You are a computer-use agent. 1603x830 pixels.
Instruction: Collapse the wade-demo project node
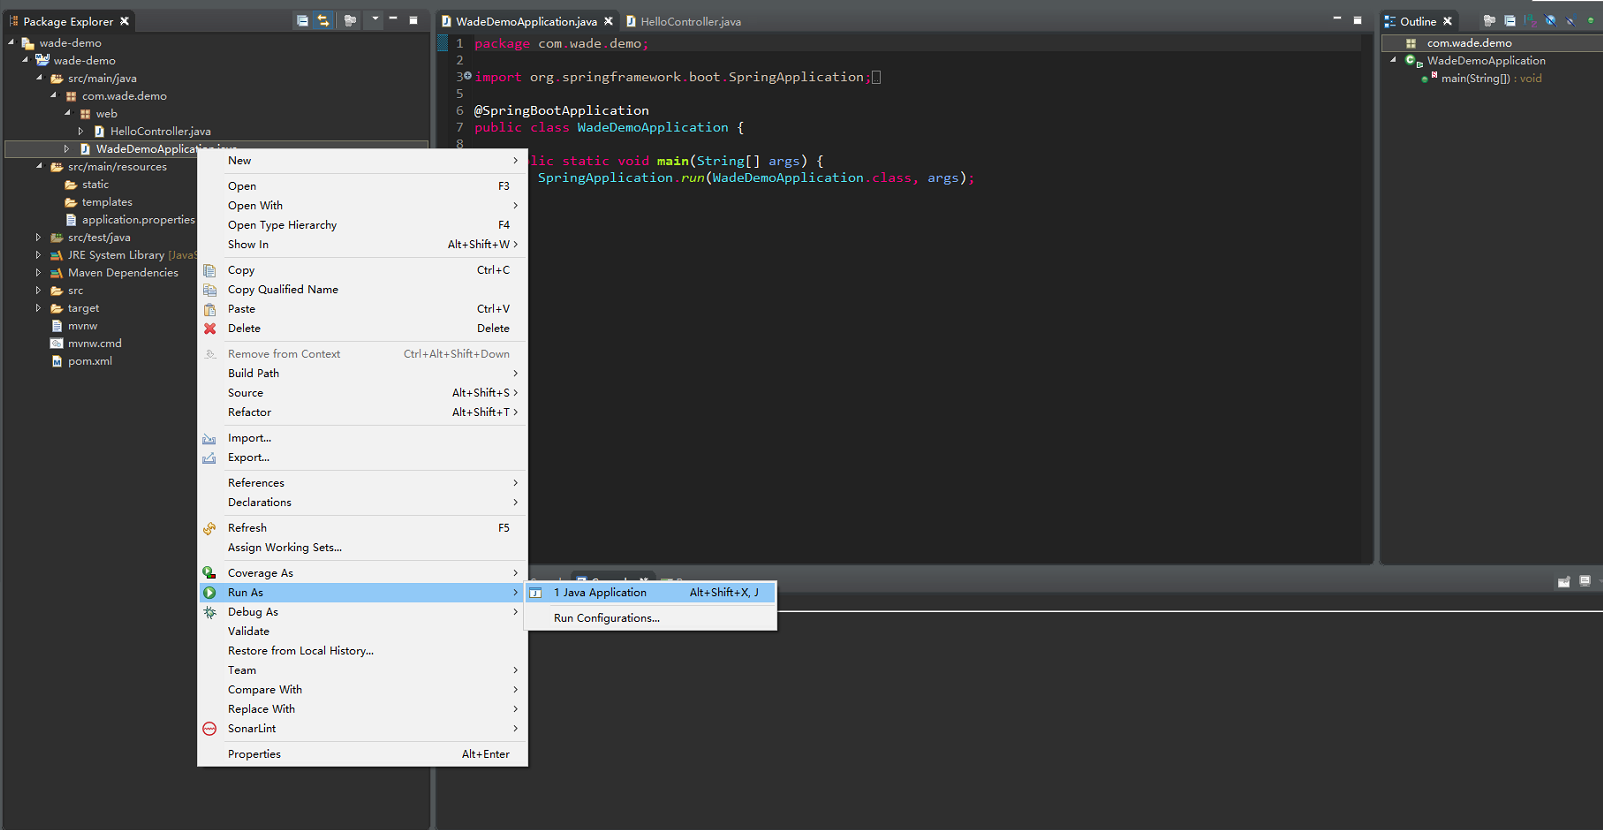25,60
